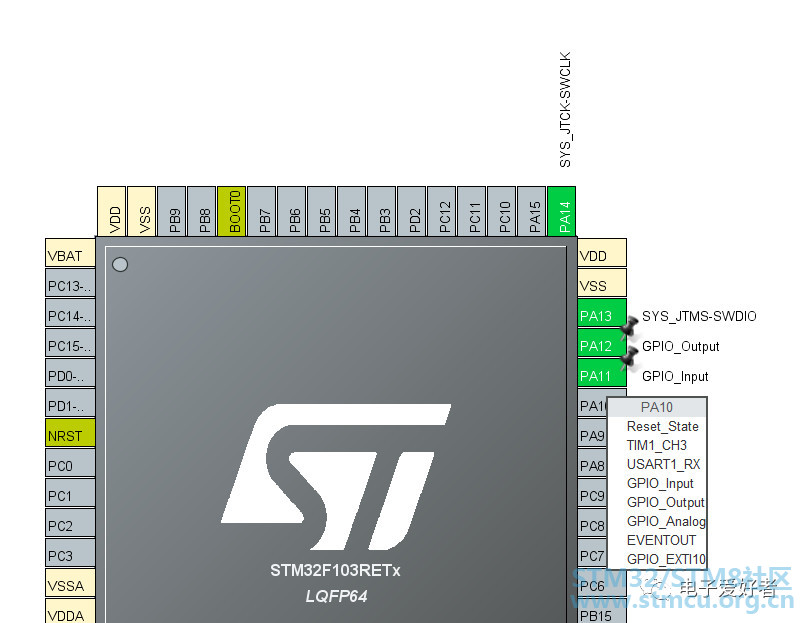Click the PD0-.. pin

70,373
